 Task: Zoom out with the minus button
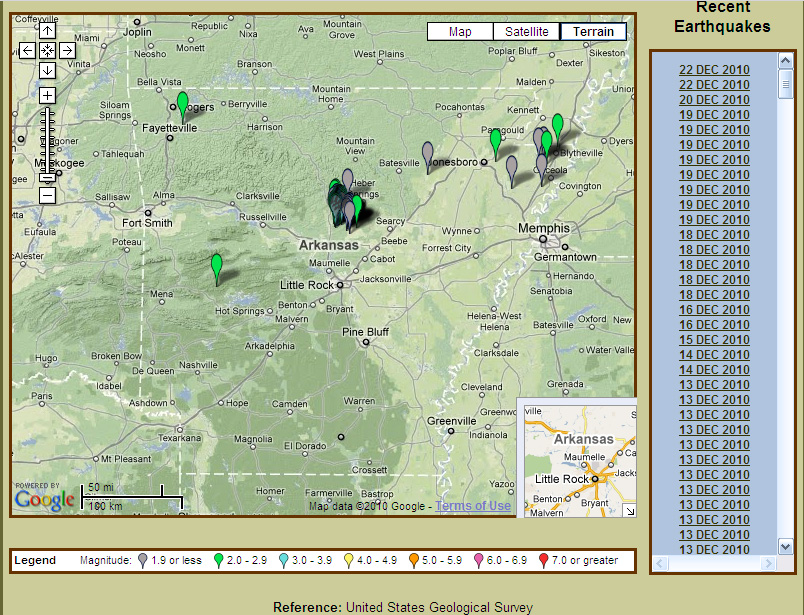pyautogui.click(x=47, y=195)
